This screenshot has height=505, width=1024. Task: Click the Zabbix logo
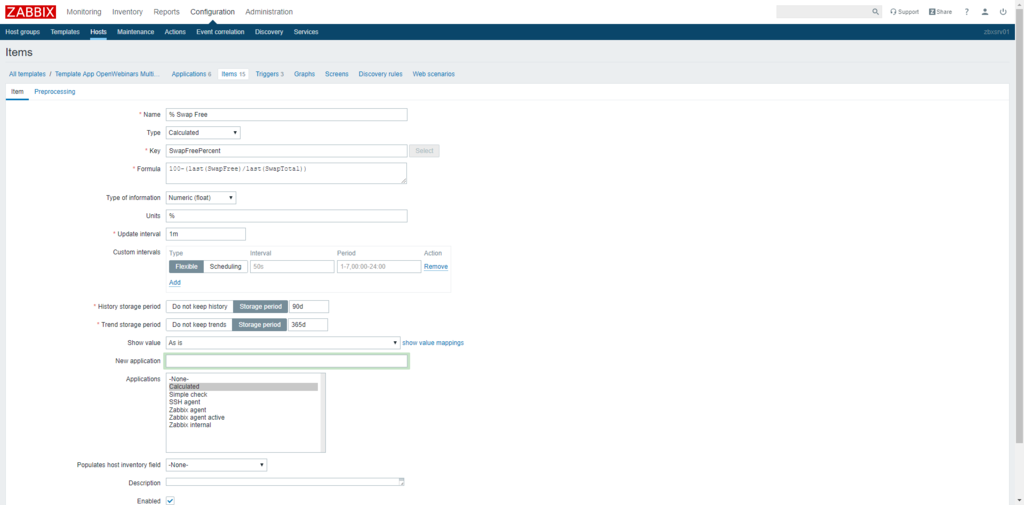30,12
